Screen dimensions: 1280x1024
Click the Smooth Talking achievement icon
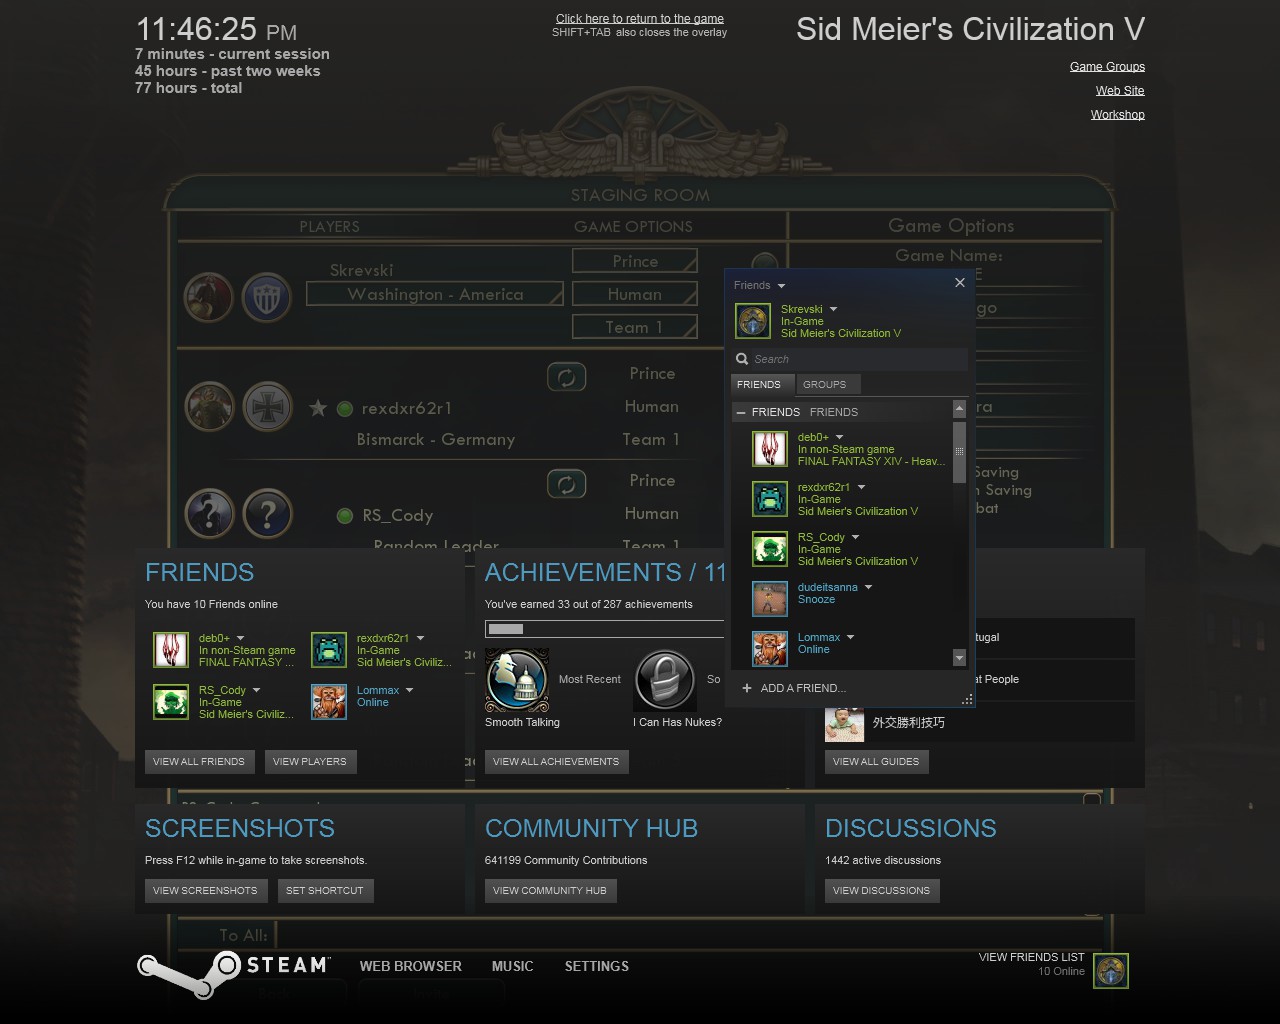click(517, 680)
